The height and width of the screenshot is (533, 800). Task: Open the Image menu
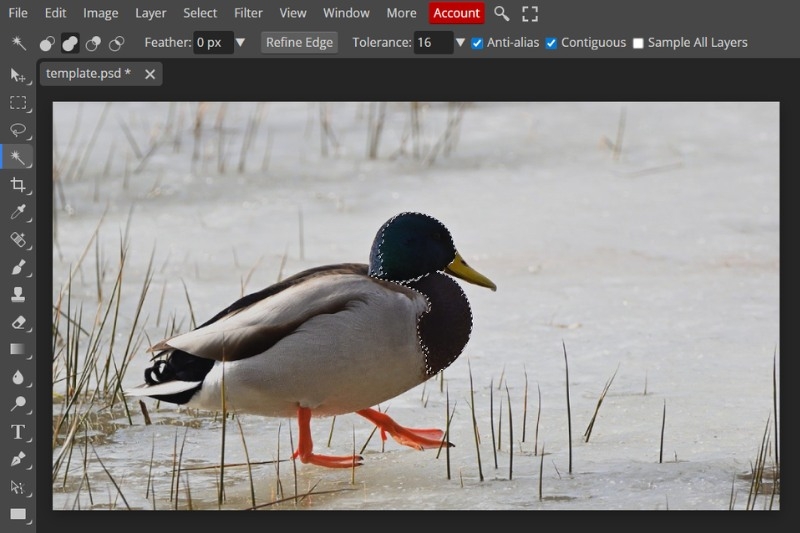101,13
